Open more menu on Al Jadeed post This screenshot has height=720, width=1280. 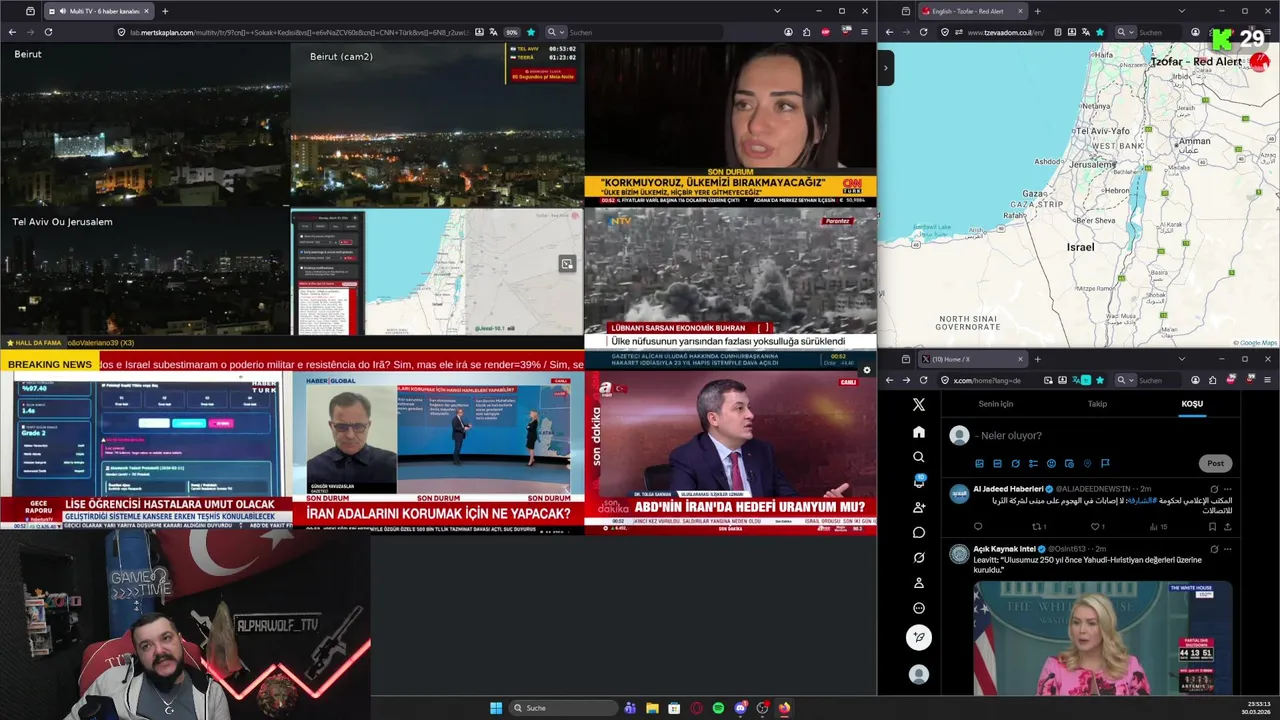click(1228, 489)
